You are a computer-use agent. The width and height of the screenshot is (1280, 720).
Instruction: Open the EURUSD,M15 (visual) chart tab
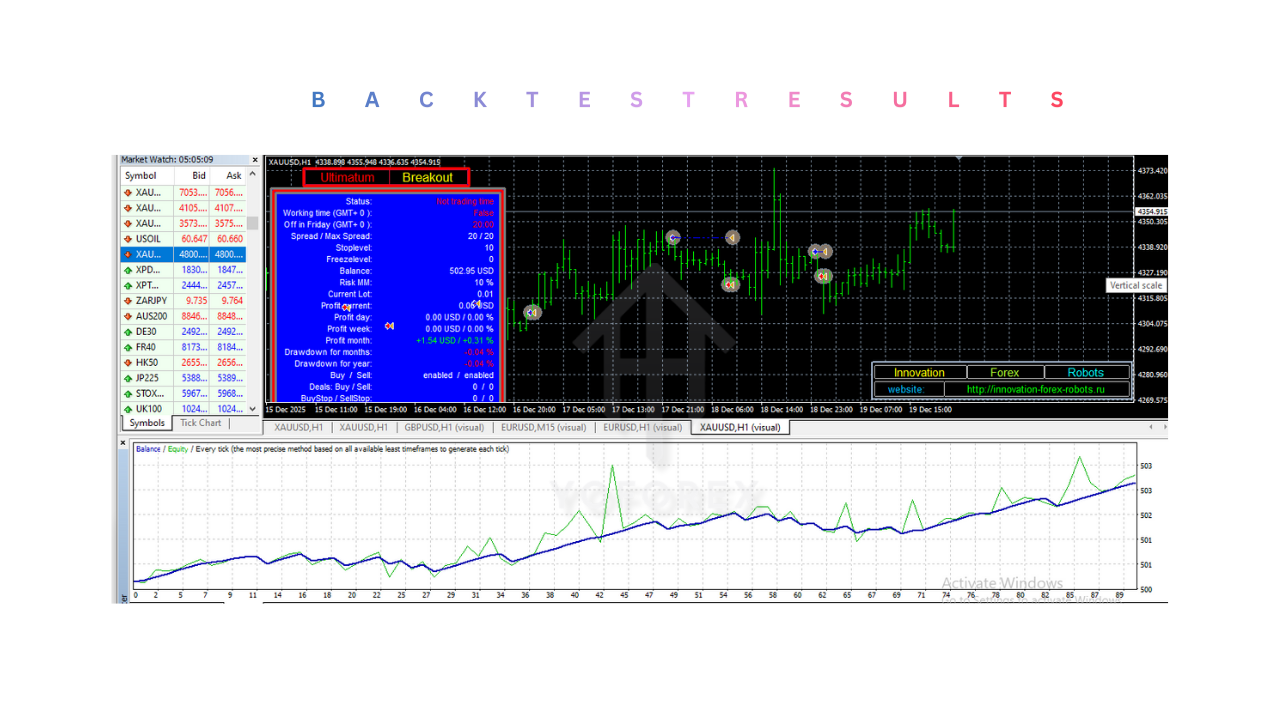point(532,427)
